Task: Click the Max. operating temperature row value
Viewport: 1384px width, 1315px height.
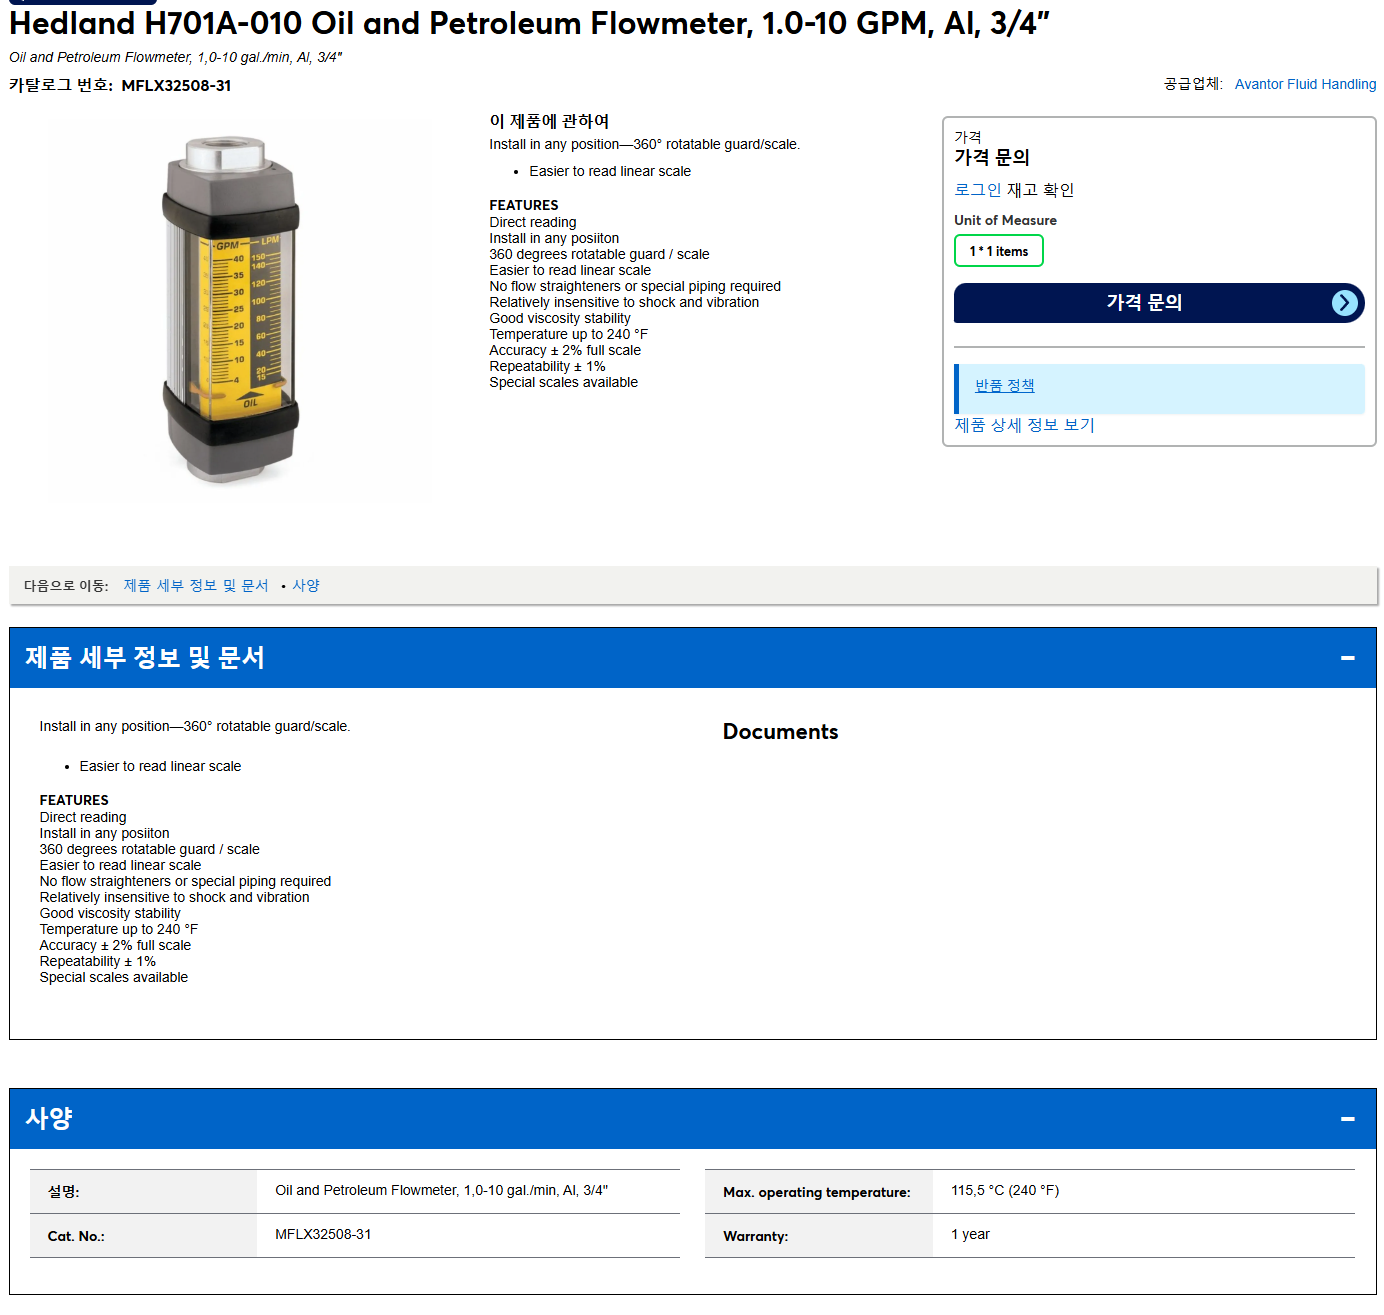Action: click(x=1005, y=1191)
